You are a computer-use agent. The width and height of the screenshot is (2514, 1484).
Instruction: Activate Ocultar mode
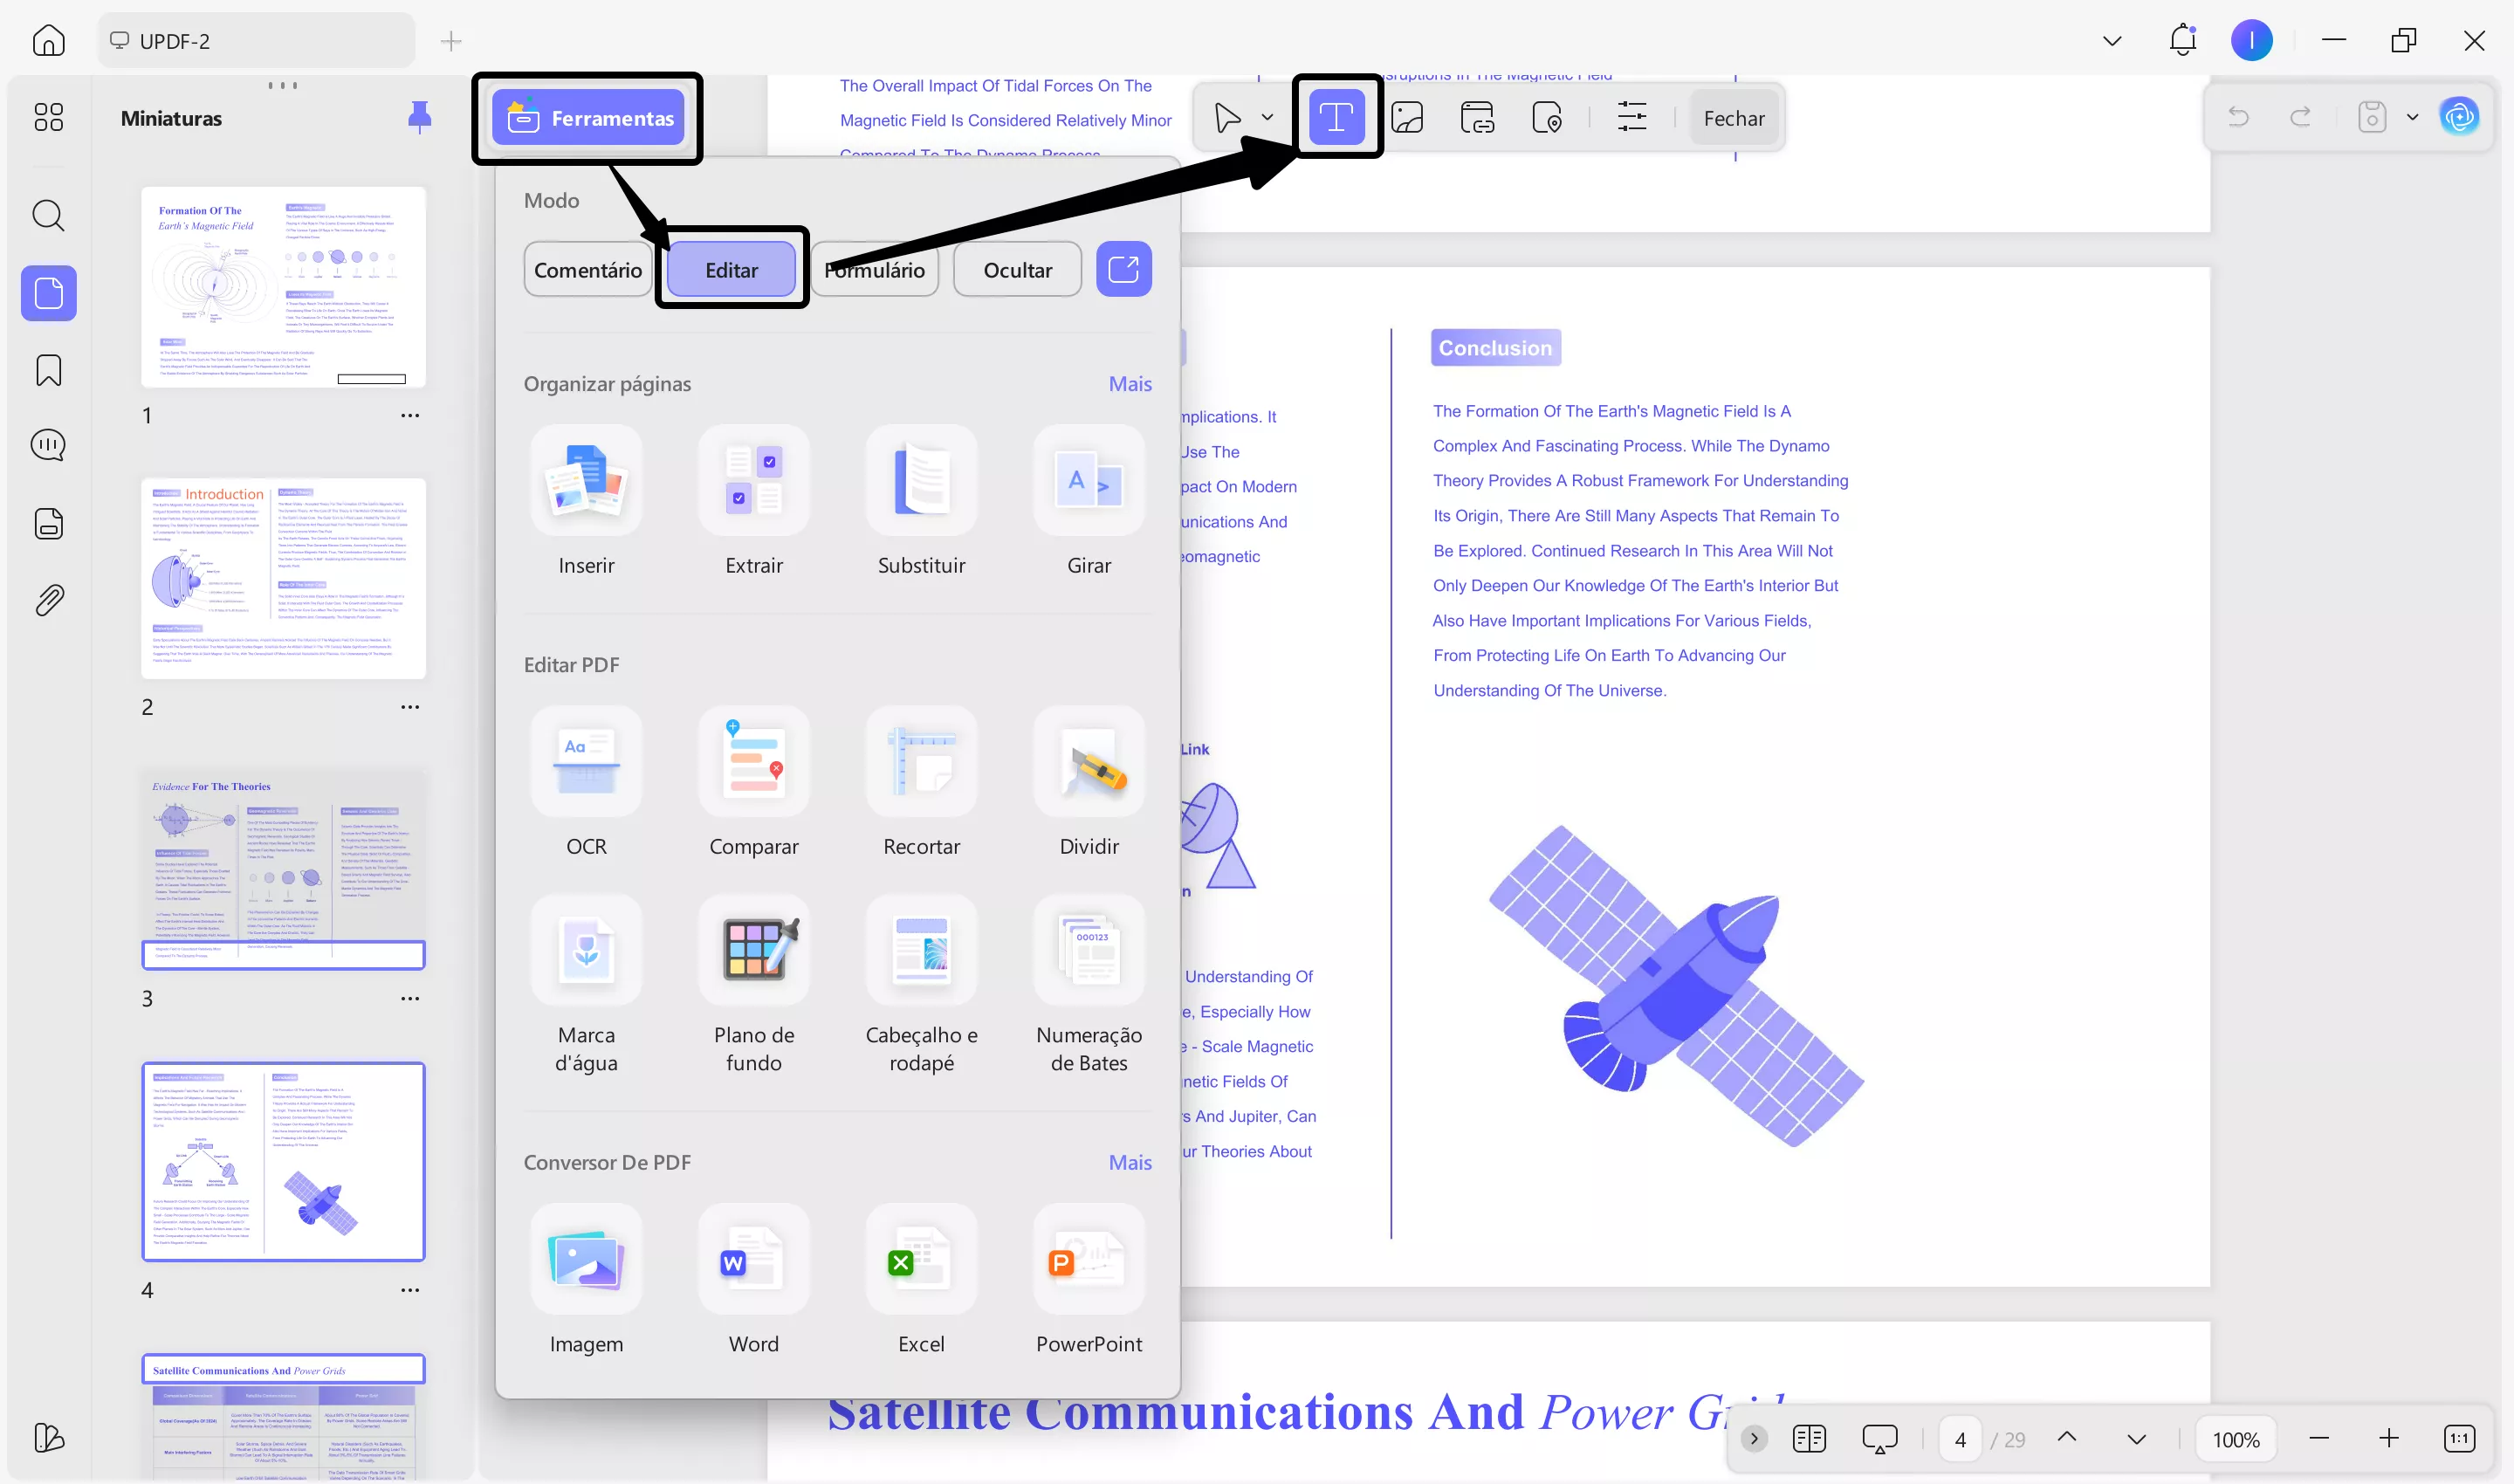pyautogui.click(x=1016, y=269)
